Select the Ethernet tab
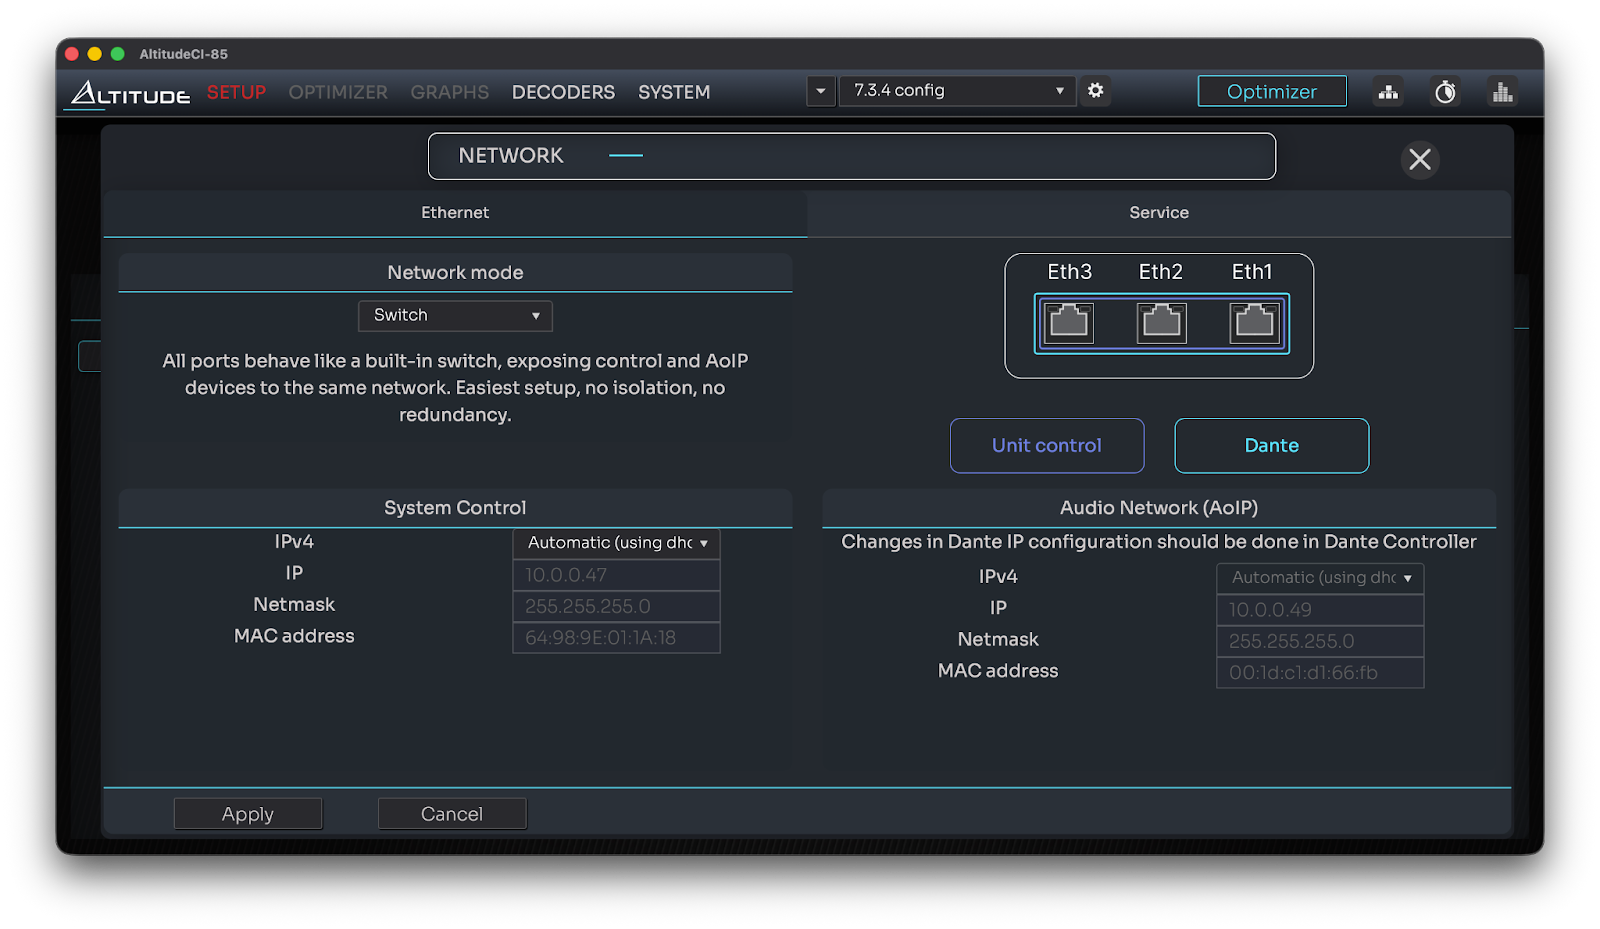This screenshot has width=1600, height=929. point(455,213)
